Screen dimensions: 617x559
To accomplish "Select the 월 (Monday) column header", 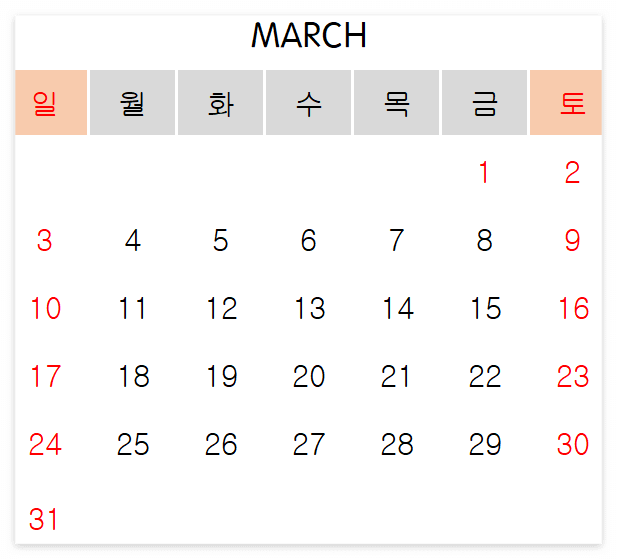I will tap(132, 103).
